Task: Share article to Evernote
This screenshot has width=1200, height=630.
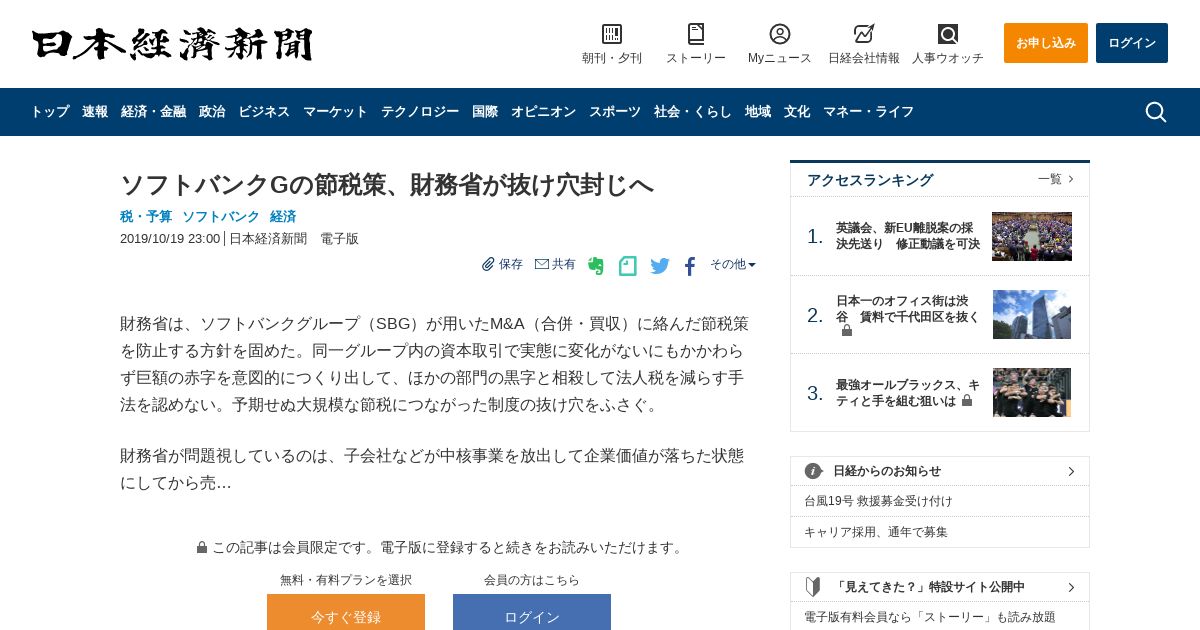Action: click(x=596, y=266)
